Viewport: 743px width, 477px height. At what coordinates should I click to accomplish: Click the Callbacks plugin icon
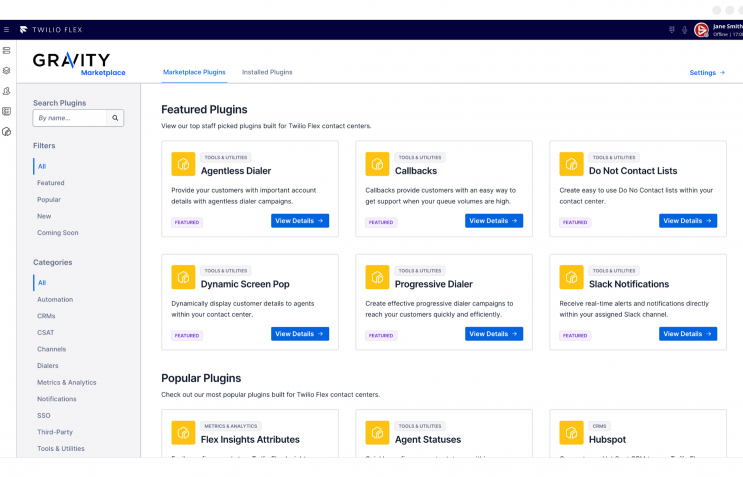377,164
